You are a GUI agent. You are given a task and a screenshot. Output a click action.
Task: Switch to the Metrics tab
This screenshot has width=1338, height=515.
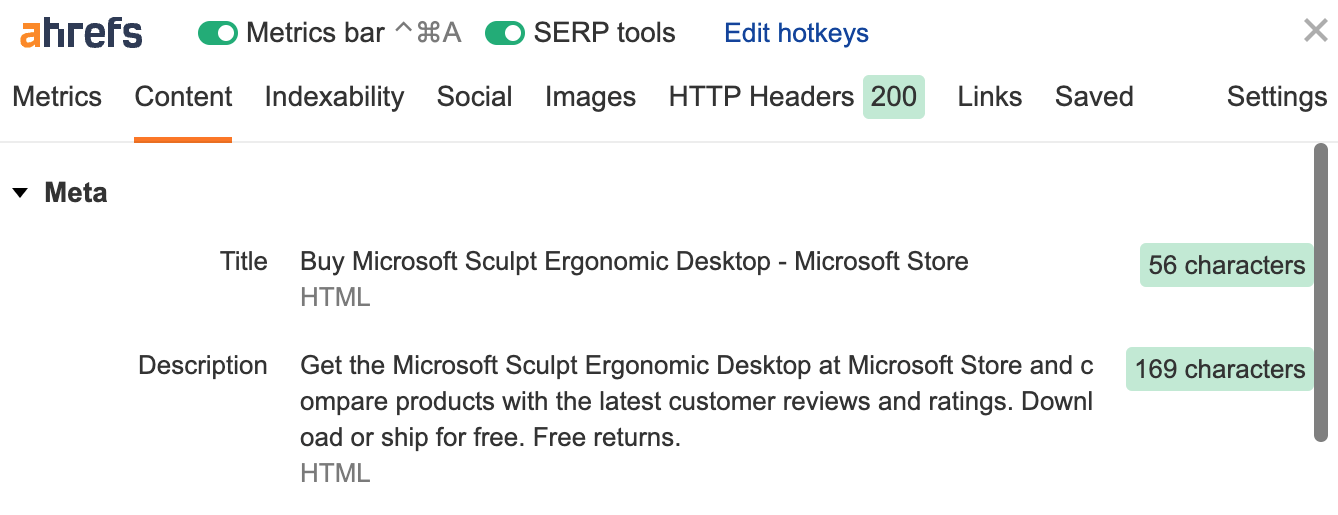pos(57,97)
